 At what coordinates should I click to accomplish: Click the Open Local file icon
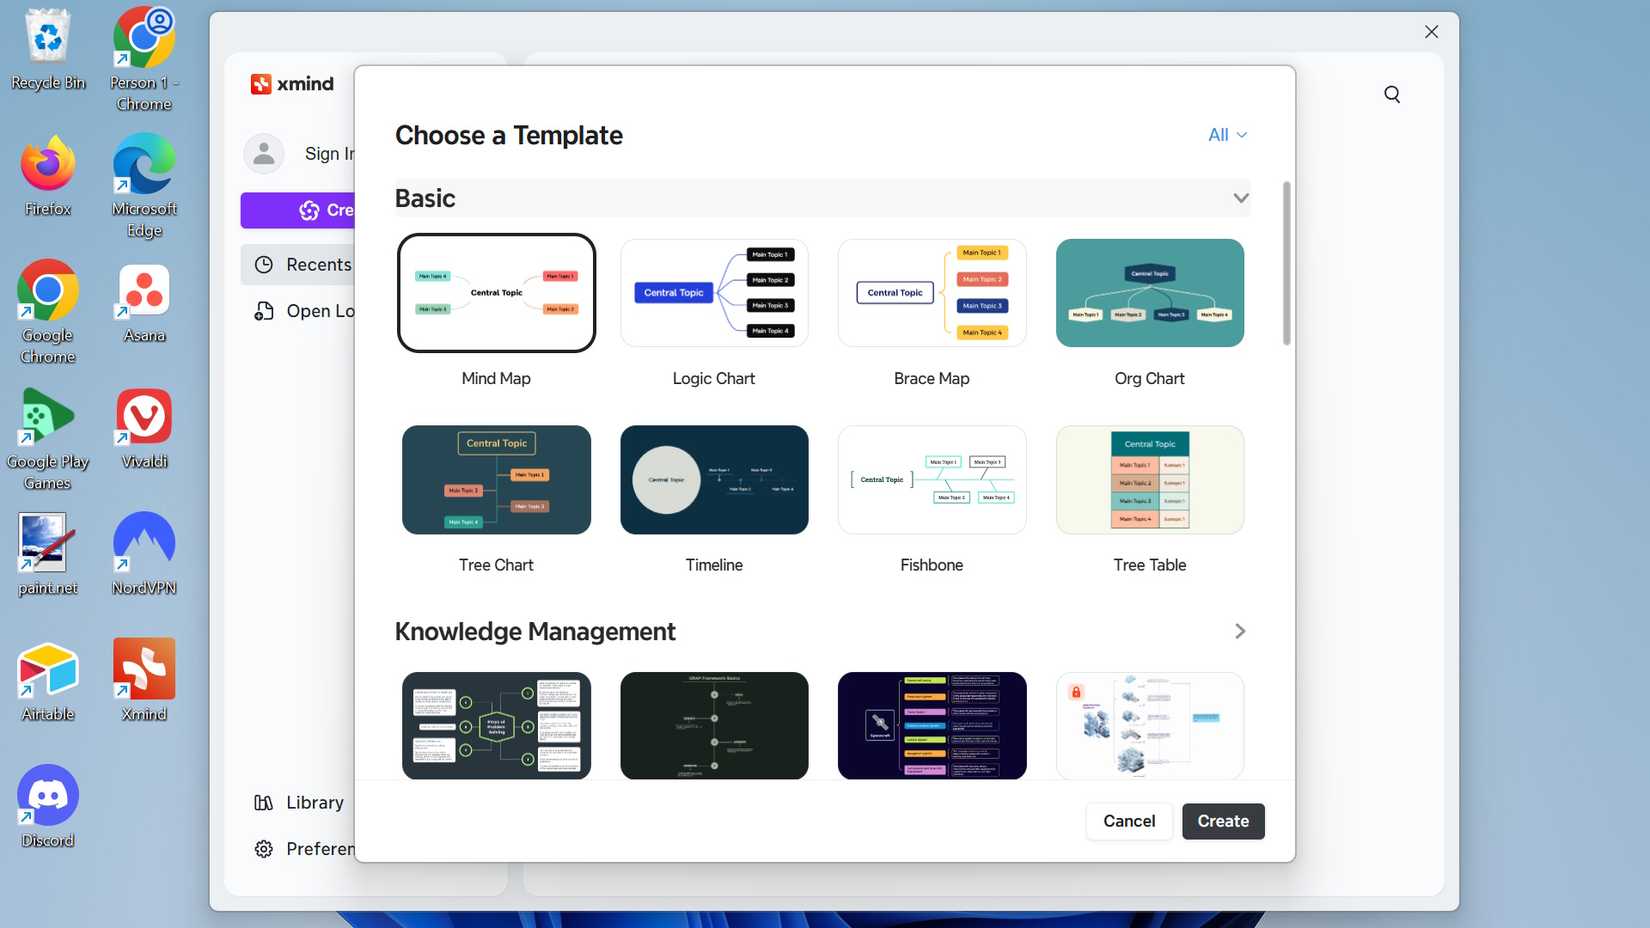point(263,311)
